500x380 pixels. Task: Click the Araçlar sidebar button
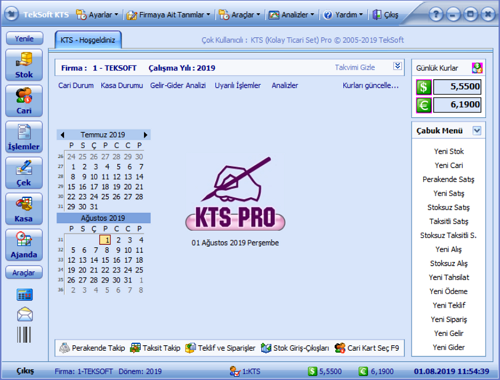[24, 273]
